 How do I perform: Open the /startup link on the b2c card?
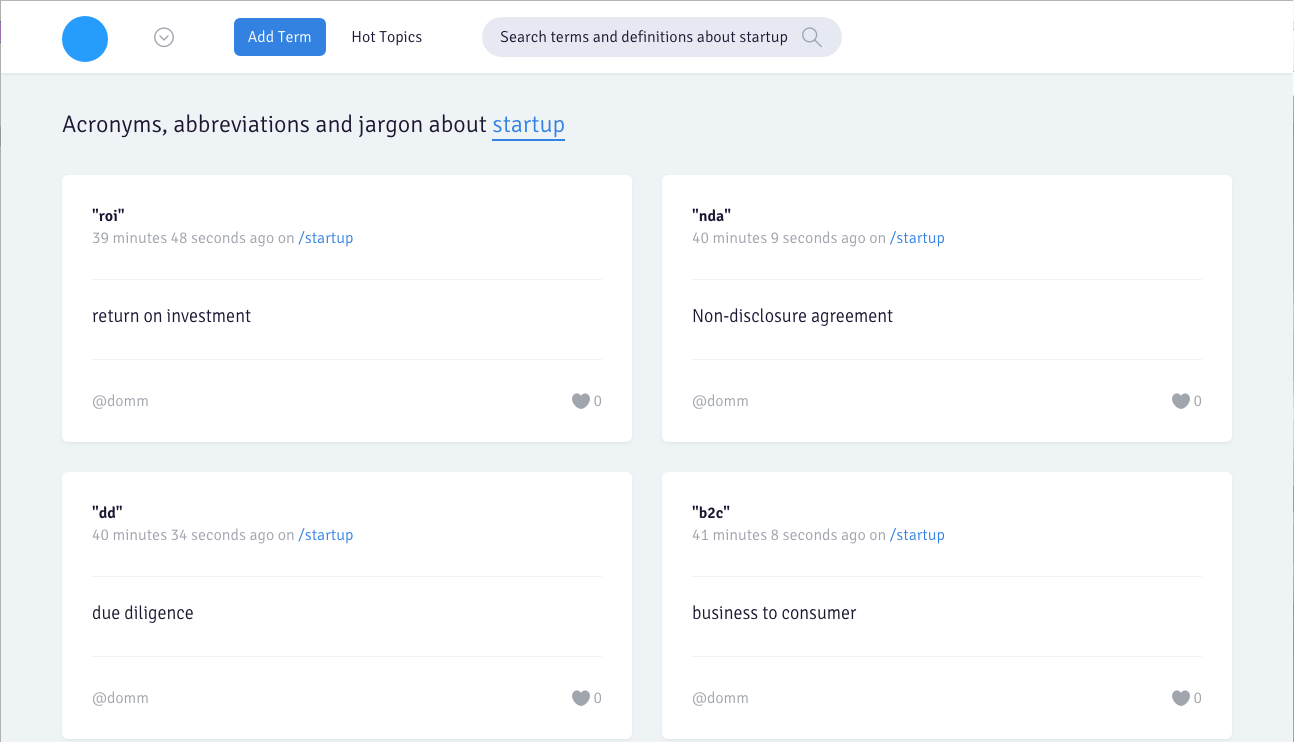pos(917,535)
